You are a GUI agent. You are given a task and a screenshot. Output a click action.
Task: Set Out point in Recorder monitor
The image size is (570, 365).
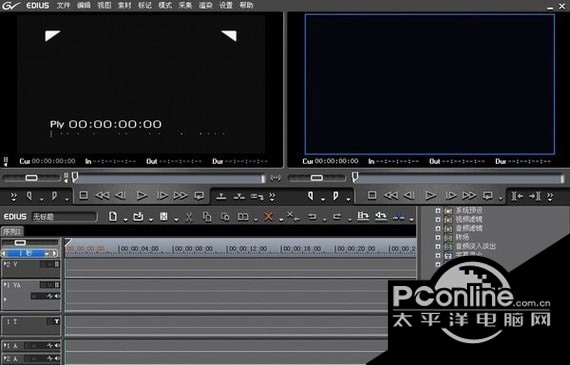(x=336, y=196)
